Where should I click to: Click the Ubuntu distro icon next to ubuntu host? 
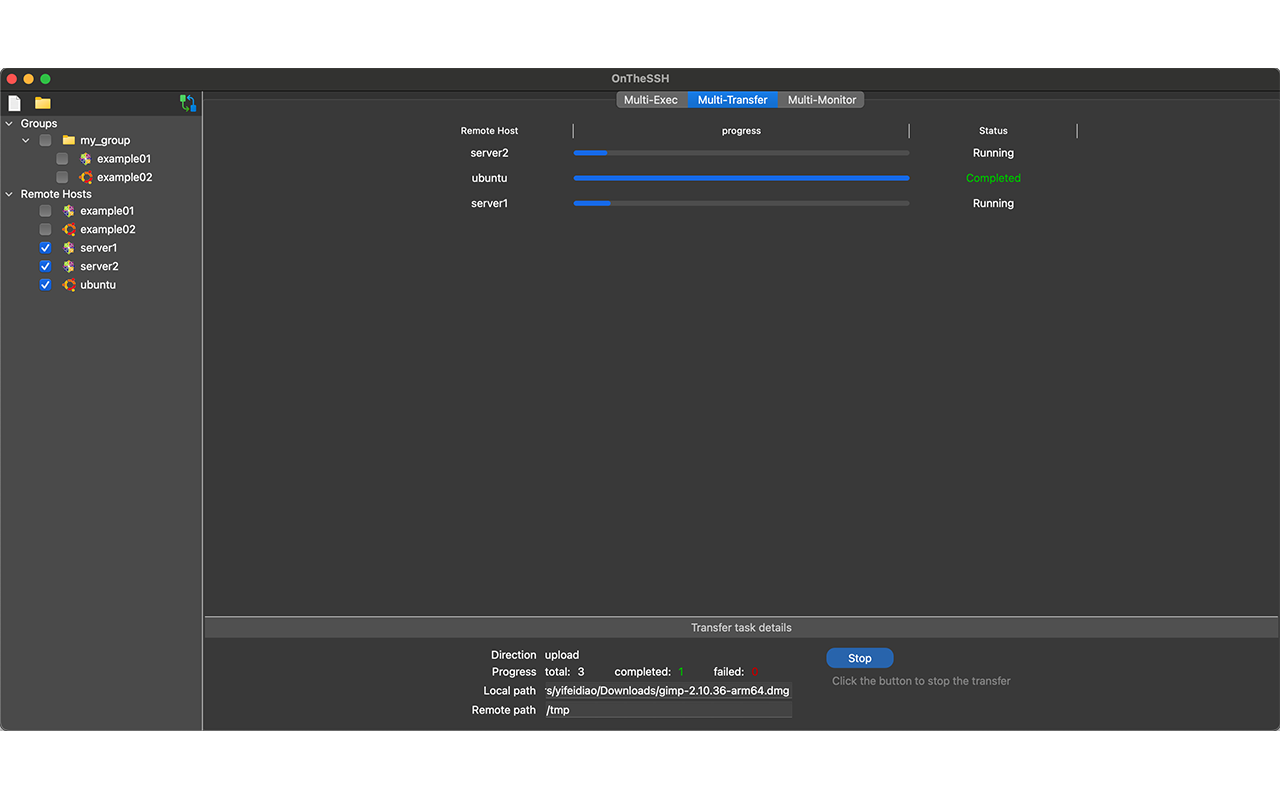coord(68,284)
